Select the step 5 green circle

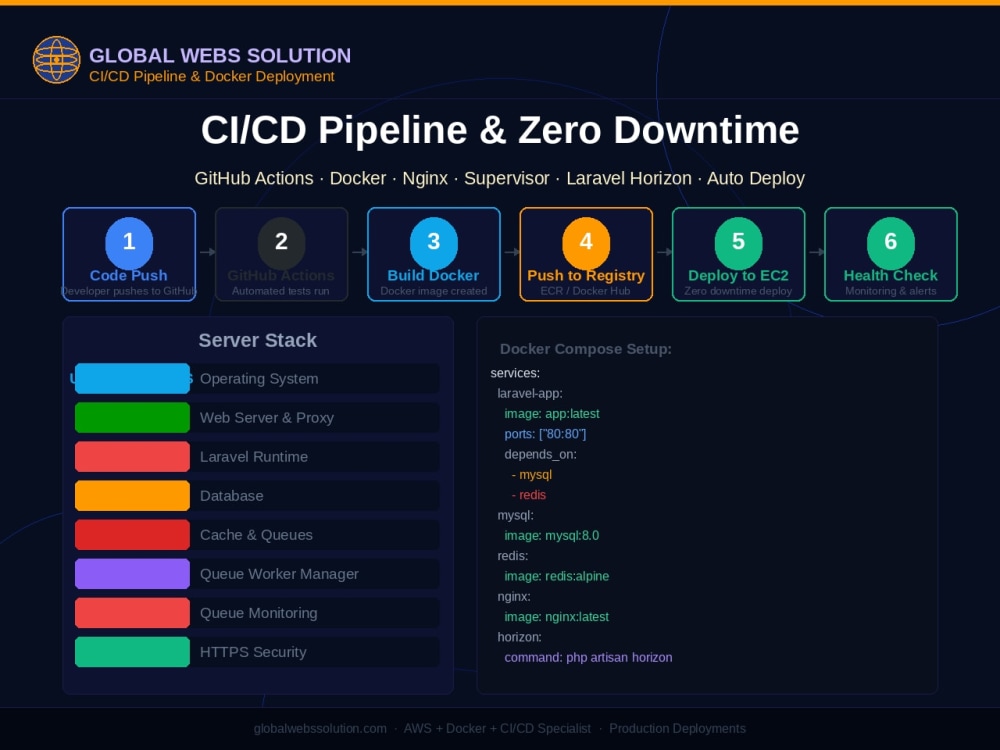[739, 242]
